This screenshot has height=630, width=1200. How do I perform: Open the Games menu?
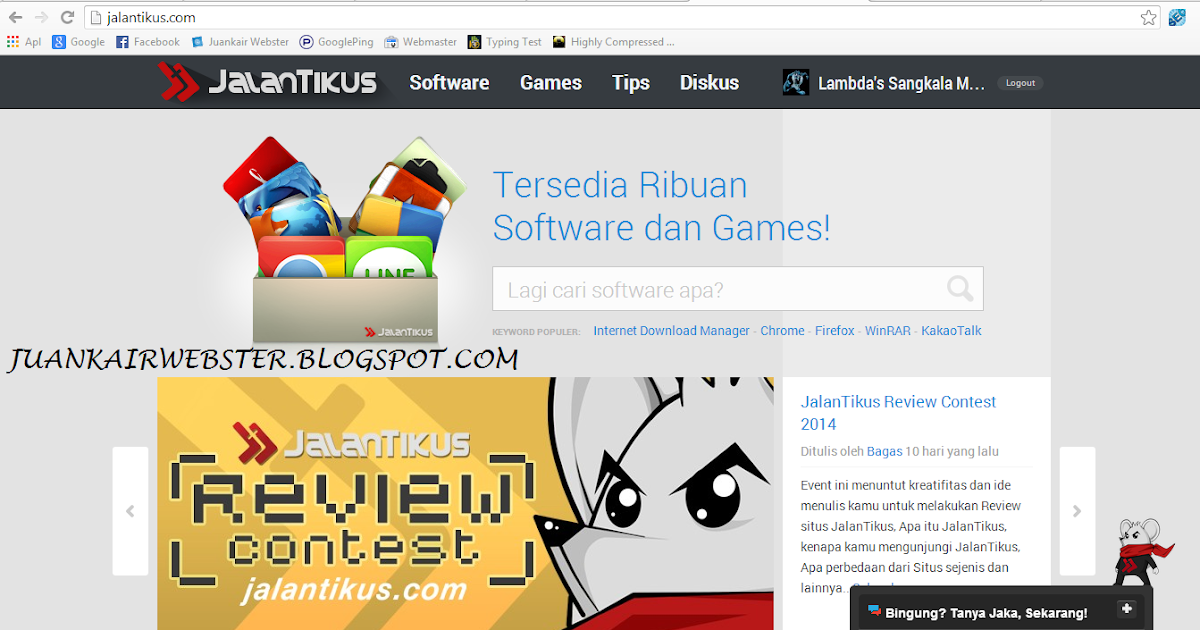[551, 83]
